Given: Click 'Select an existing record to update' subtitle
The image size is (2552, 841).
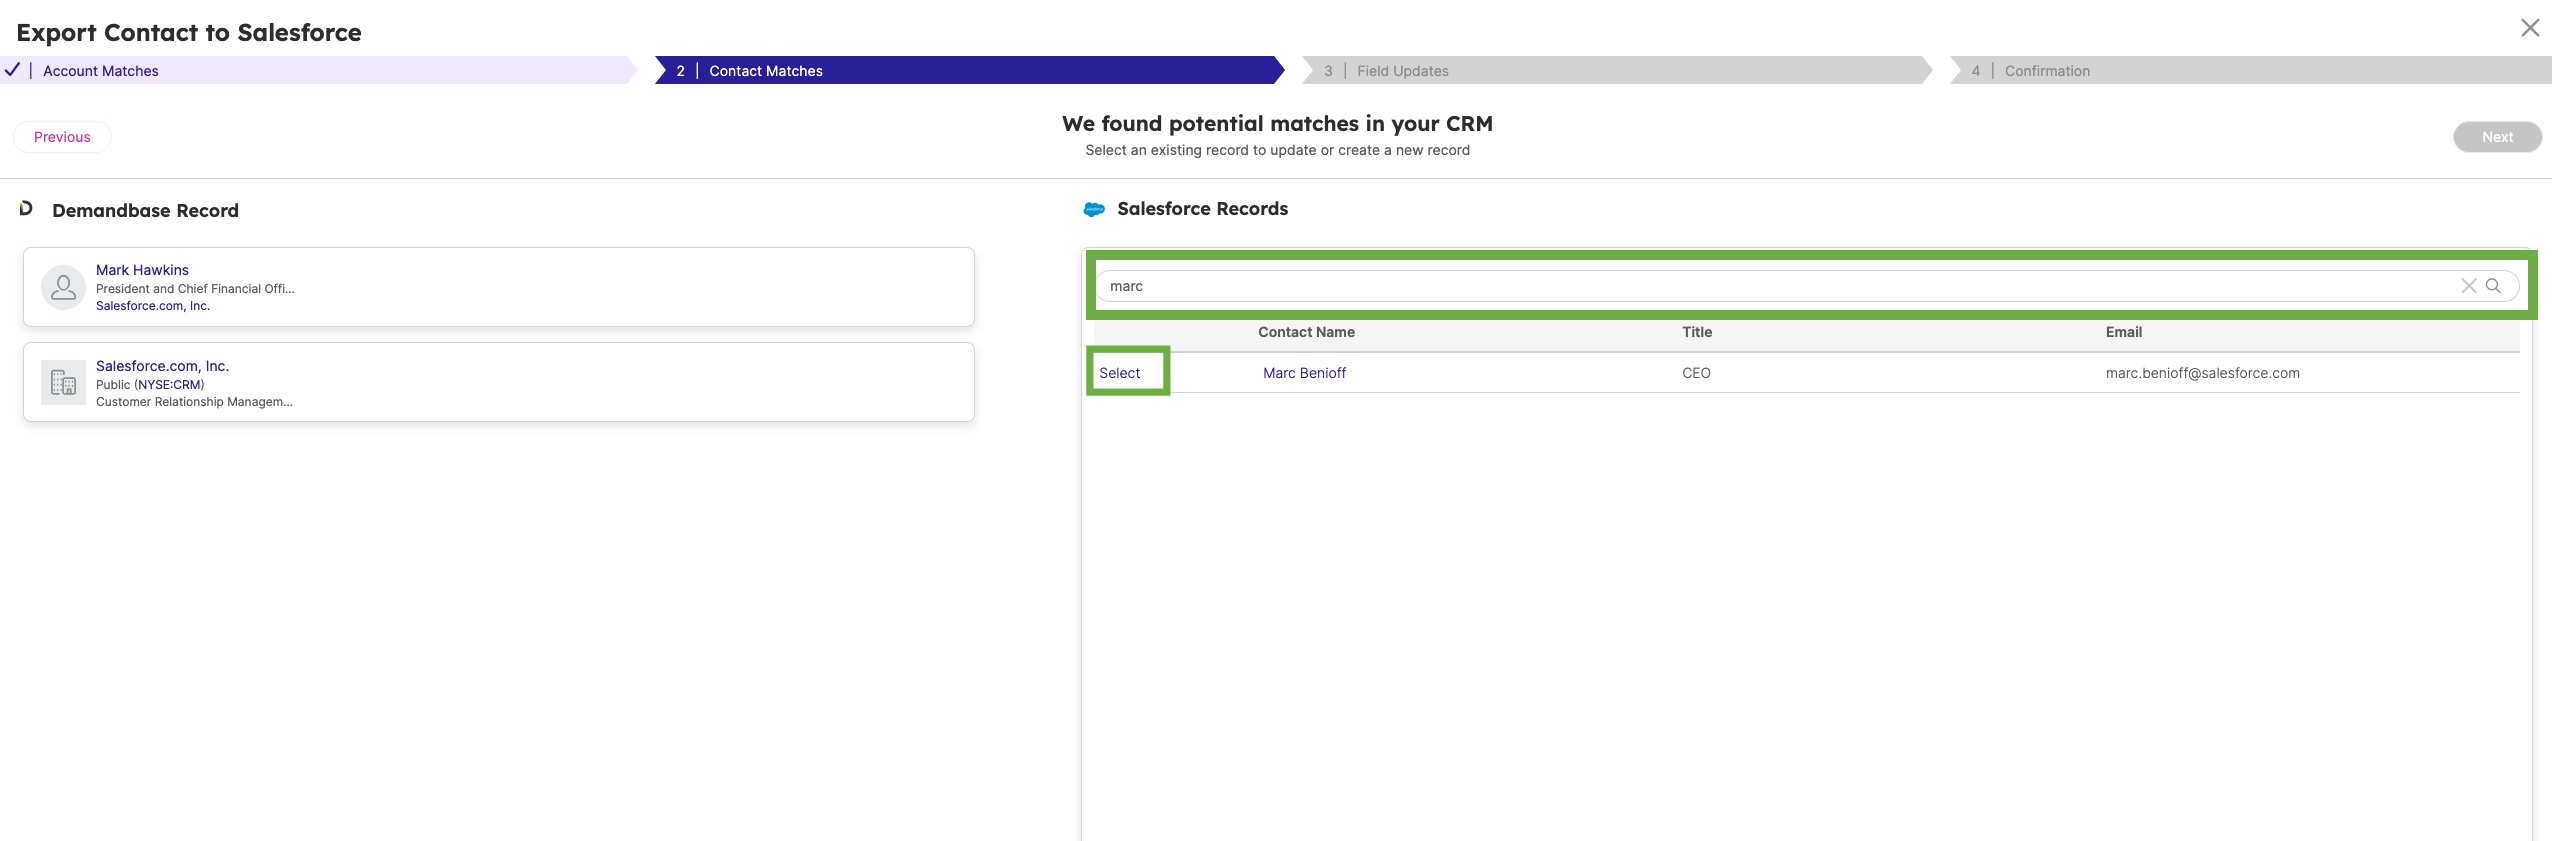Looking at the screenshot, I should (x=1277, y=150).
